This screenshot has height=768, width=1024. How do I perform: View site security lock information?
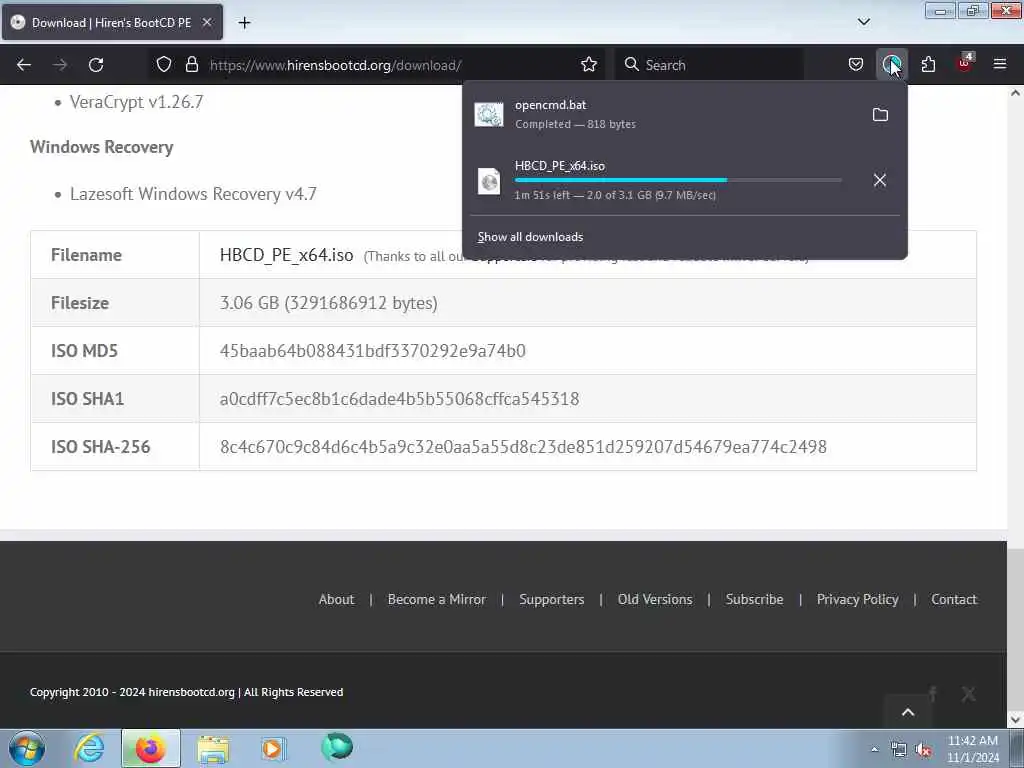[x=191, y=65]
